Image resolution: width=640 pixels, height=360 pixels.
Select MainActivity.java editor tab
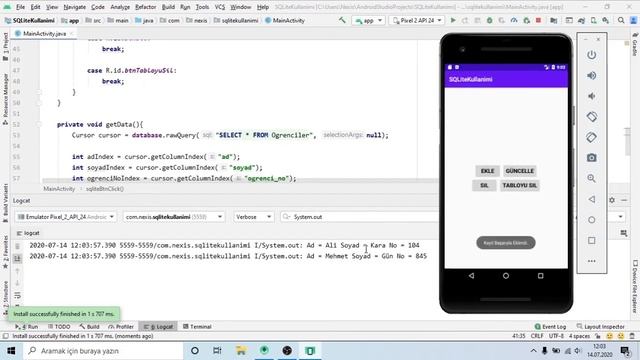44,34
